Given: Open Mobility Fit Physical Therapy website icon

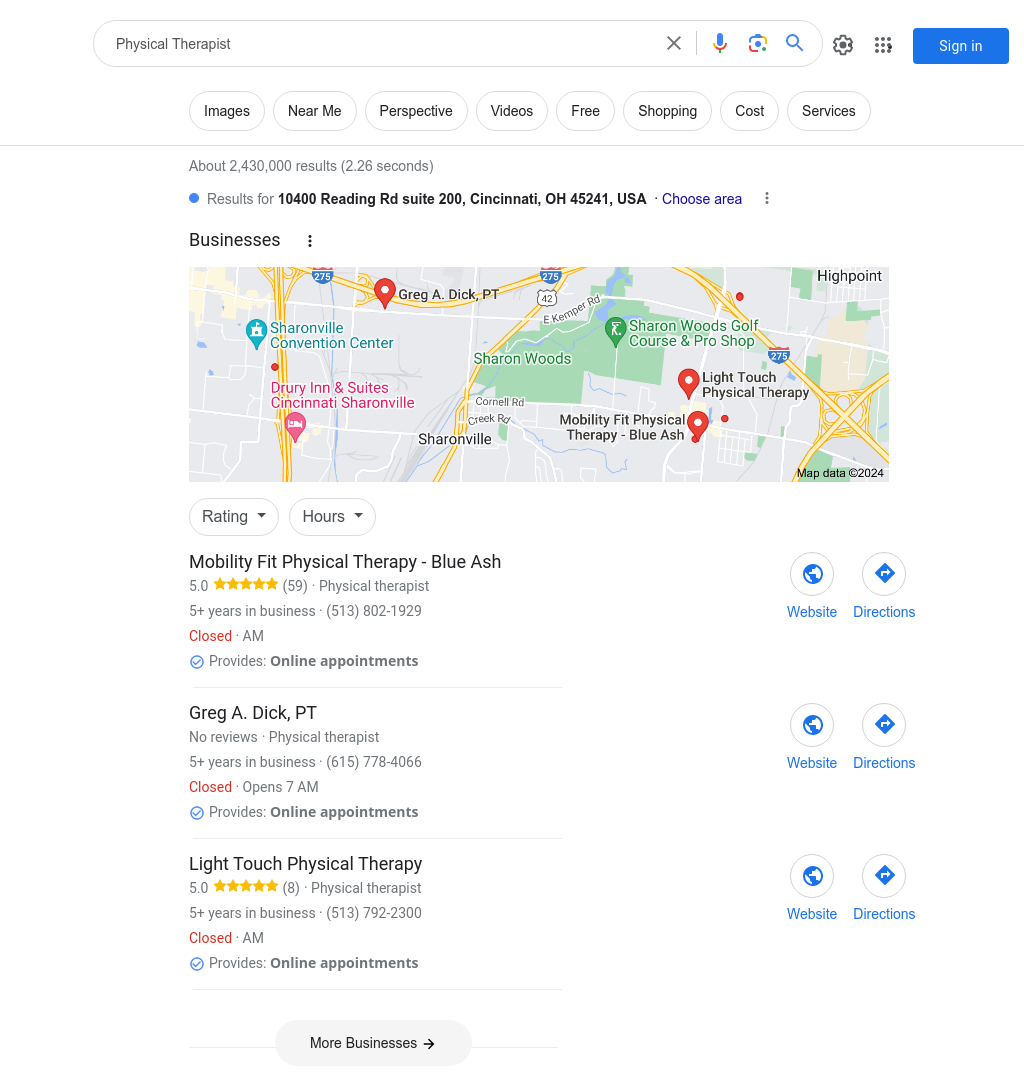Looking at the screenshot, I should pyautogui.click(x=812, y=574).
